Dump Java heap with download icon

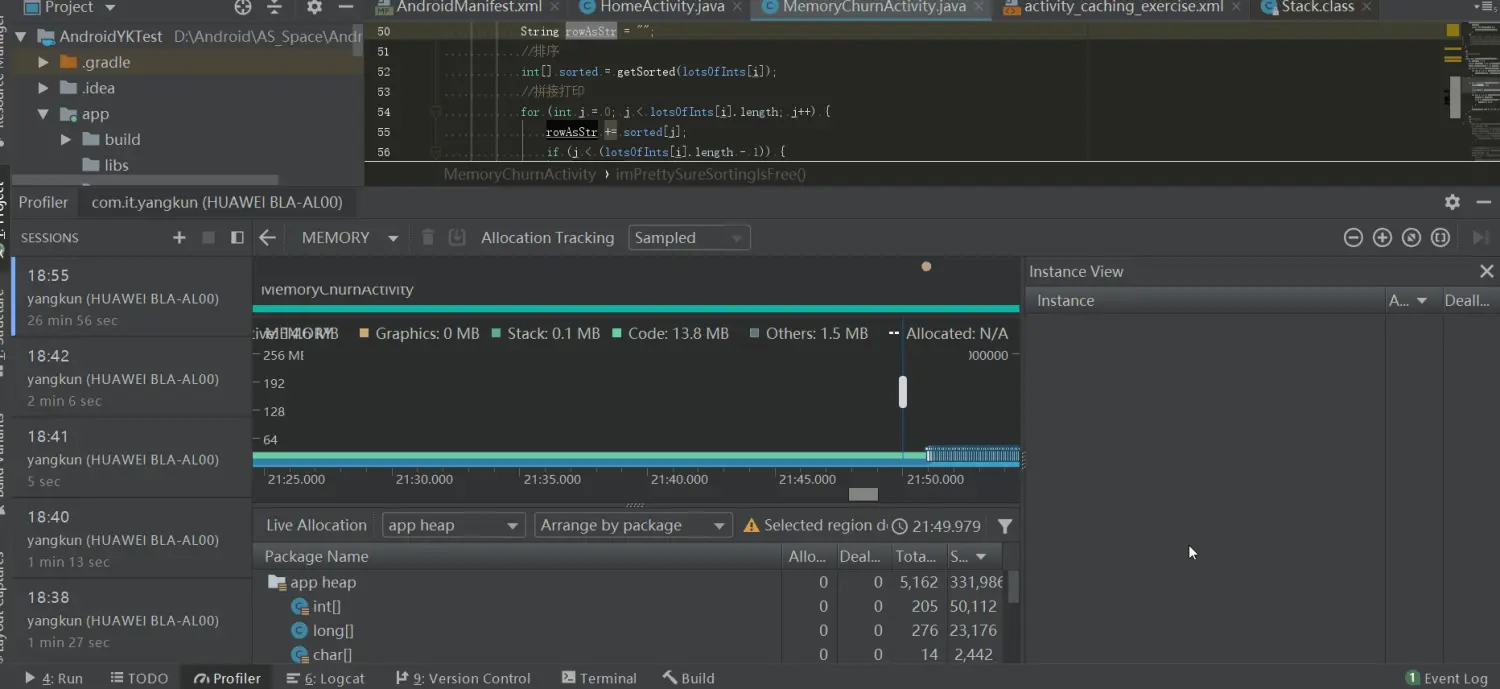(x=457, y=237)
